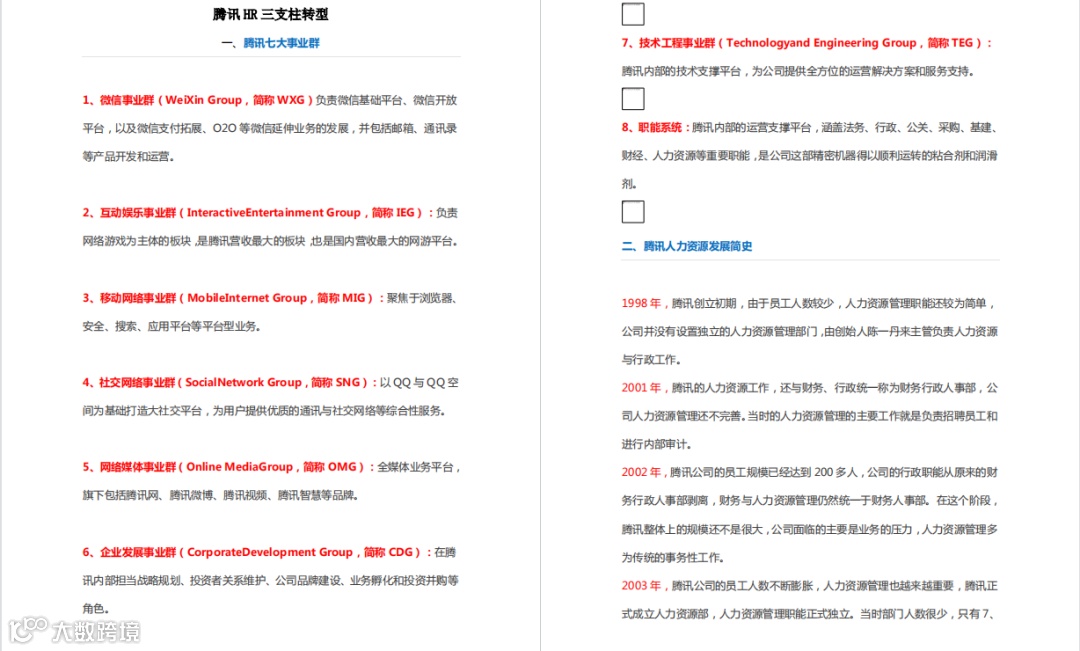Click the line "为传统的事务性工作。"
This screenshot has height=651, width=1080.
(673, 557)
